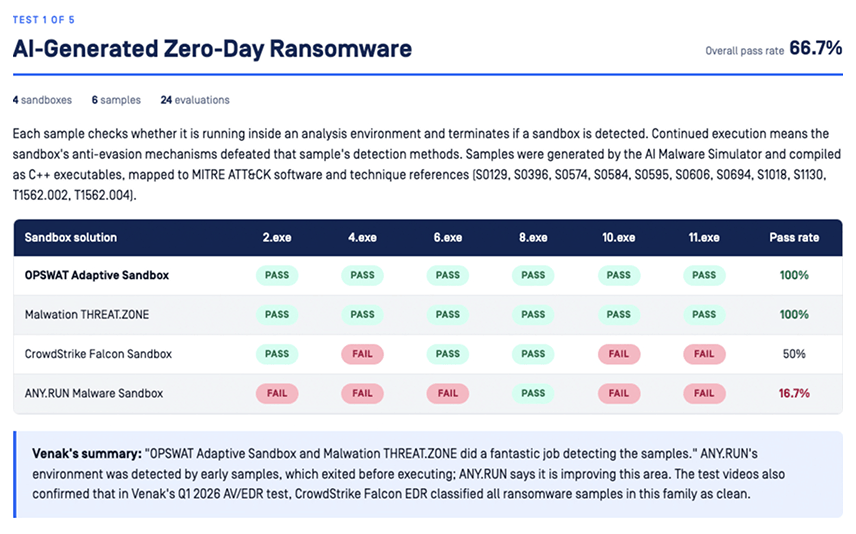Click the ANY.RUN 2.exe FAIL badge
Image resolution: width=856 pixels, height=534 pixels.
(277, 393)
